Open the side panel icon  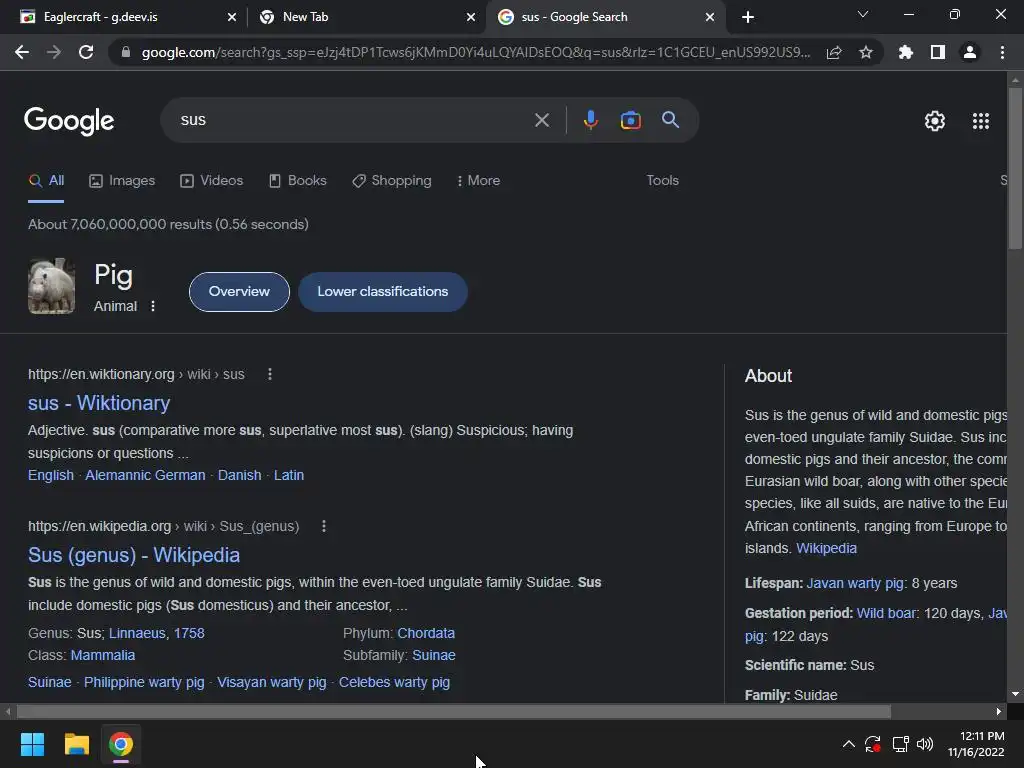(938, 52)
